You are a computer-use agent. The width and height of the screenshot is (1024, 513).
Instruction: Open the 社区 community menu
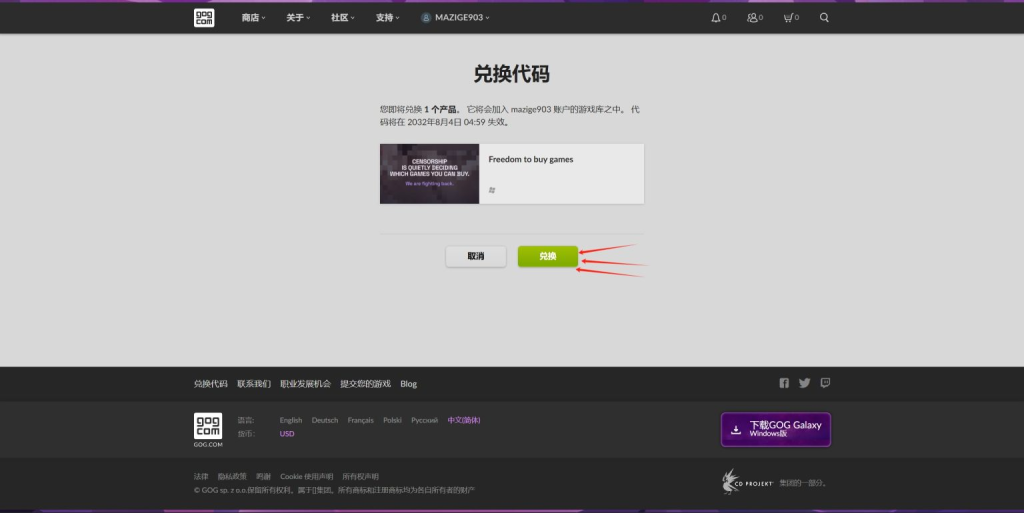(343, 18)
